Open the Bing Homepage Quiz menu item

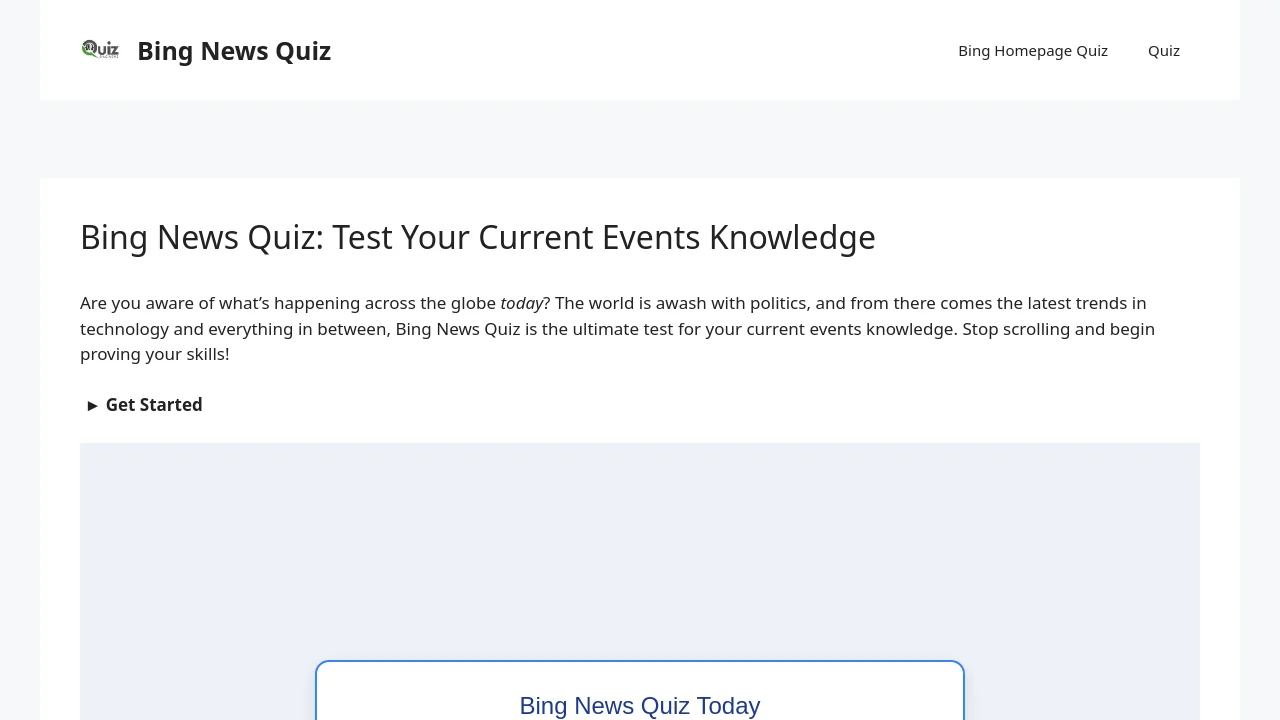(x=1032, y=51)
